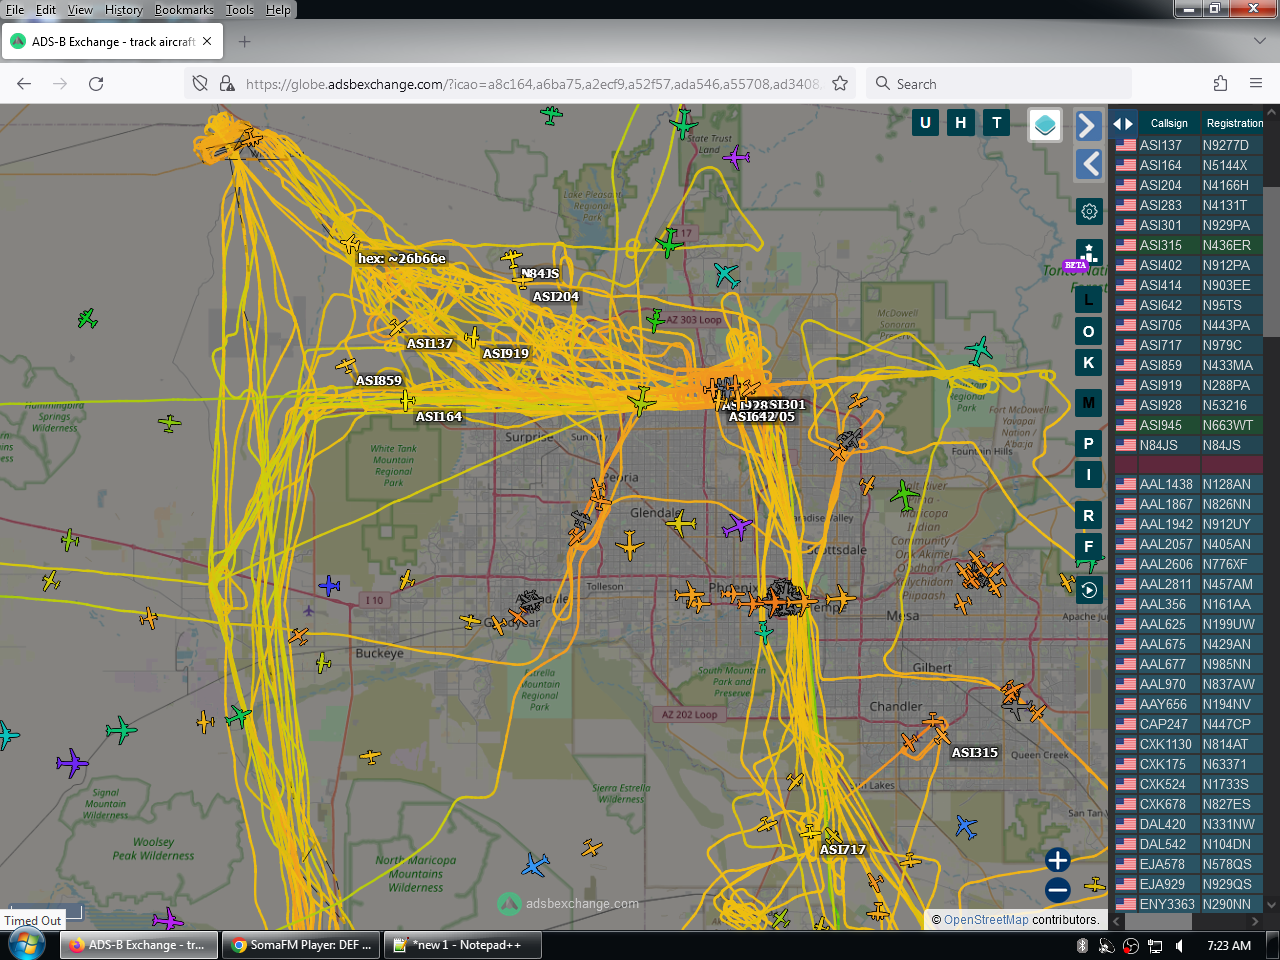Toggle the R map button
The image size is (1280, 960).
(1089, 516)
